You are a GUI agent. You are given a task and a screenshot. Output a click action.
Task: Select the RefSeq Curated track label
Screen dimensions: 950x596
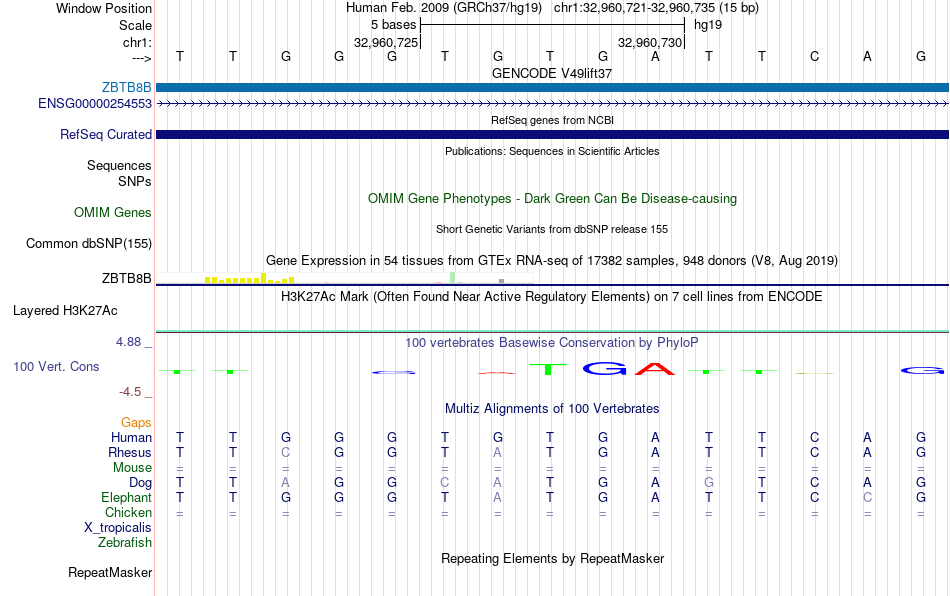(106, 134)
